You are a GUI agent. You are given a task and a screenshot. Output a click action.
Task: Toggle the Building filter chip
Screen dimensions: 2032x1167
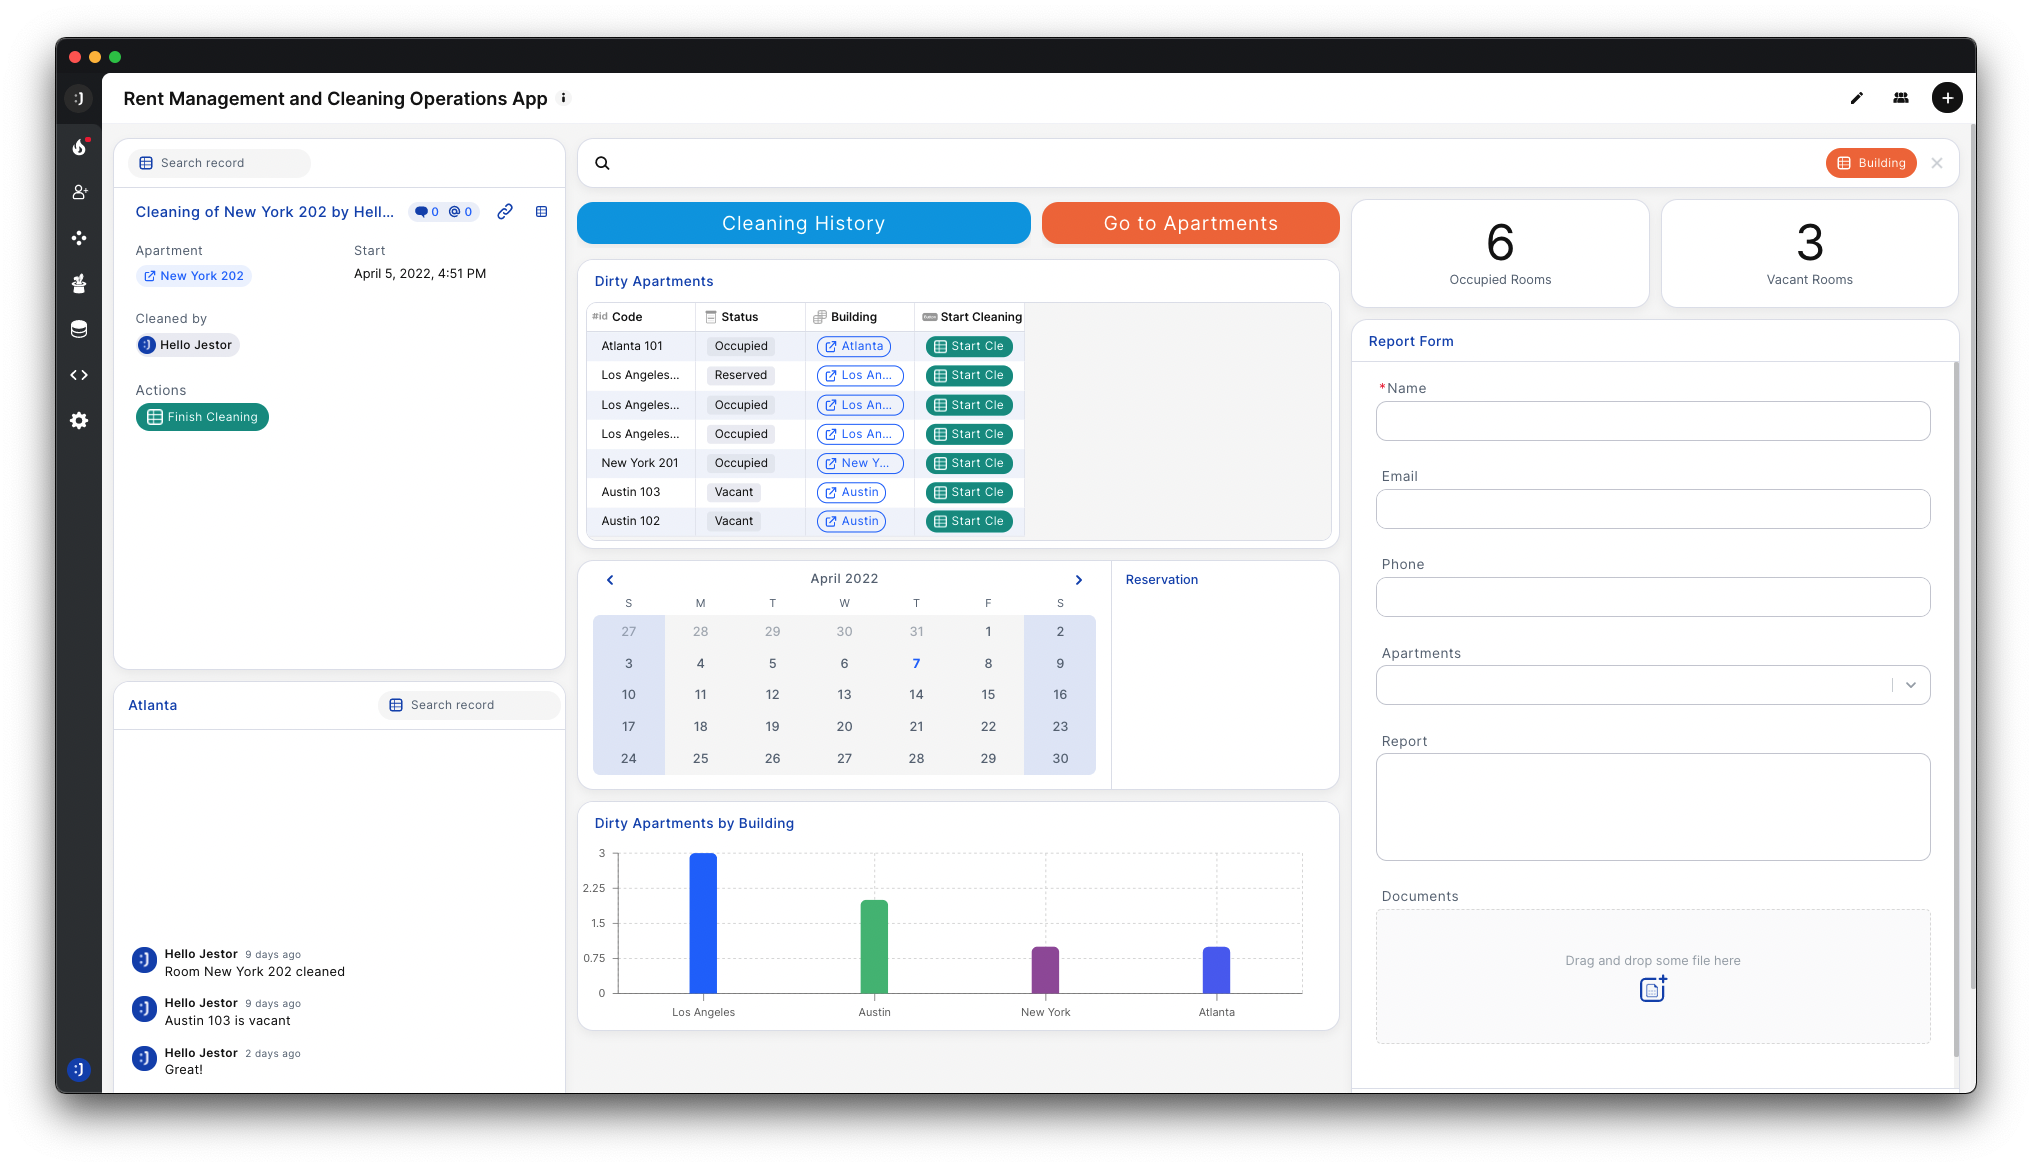(1870, 163)
